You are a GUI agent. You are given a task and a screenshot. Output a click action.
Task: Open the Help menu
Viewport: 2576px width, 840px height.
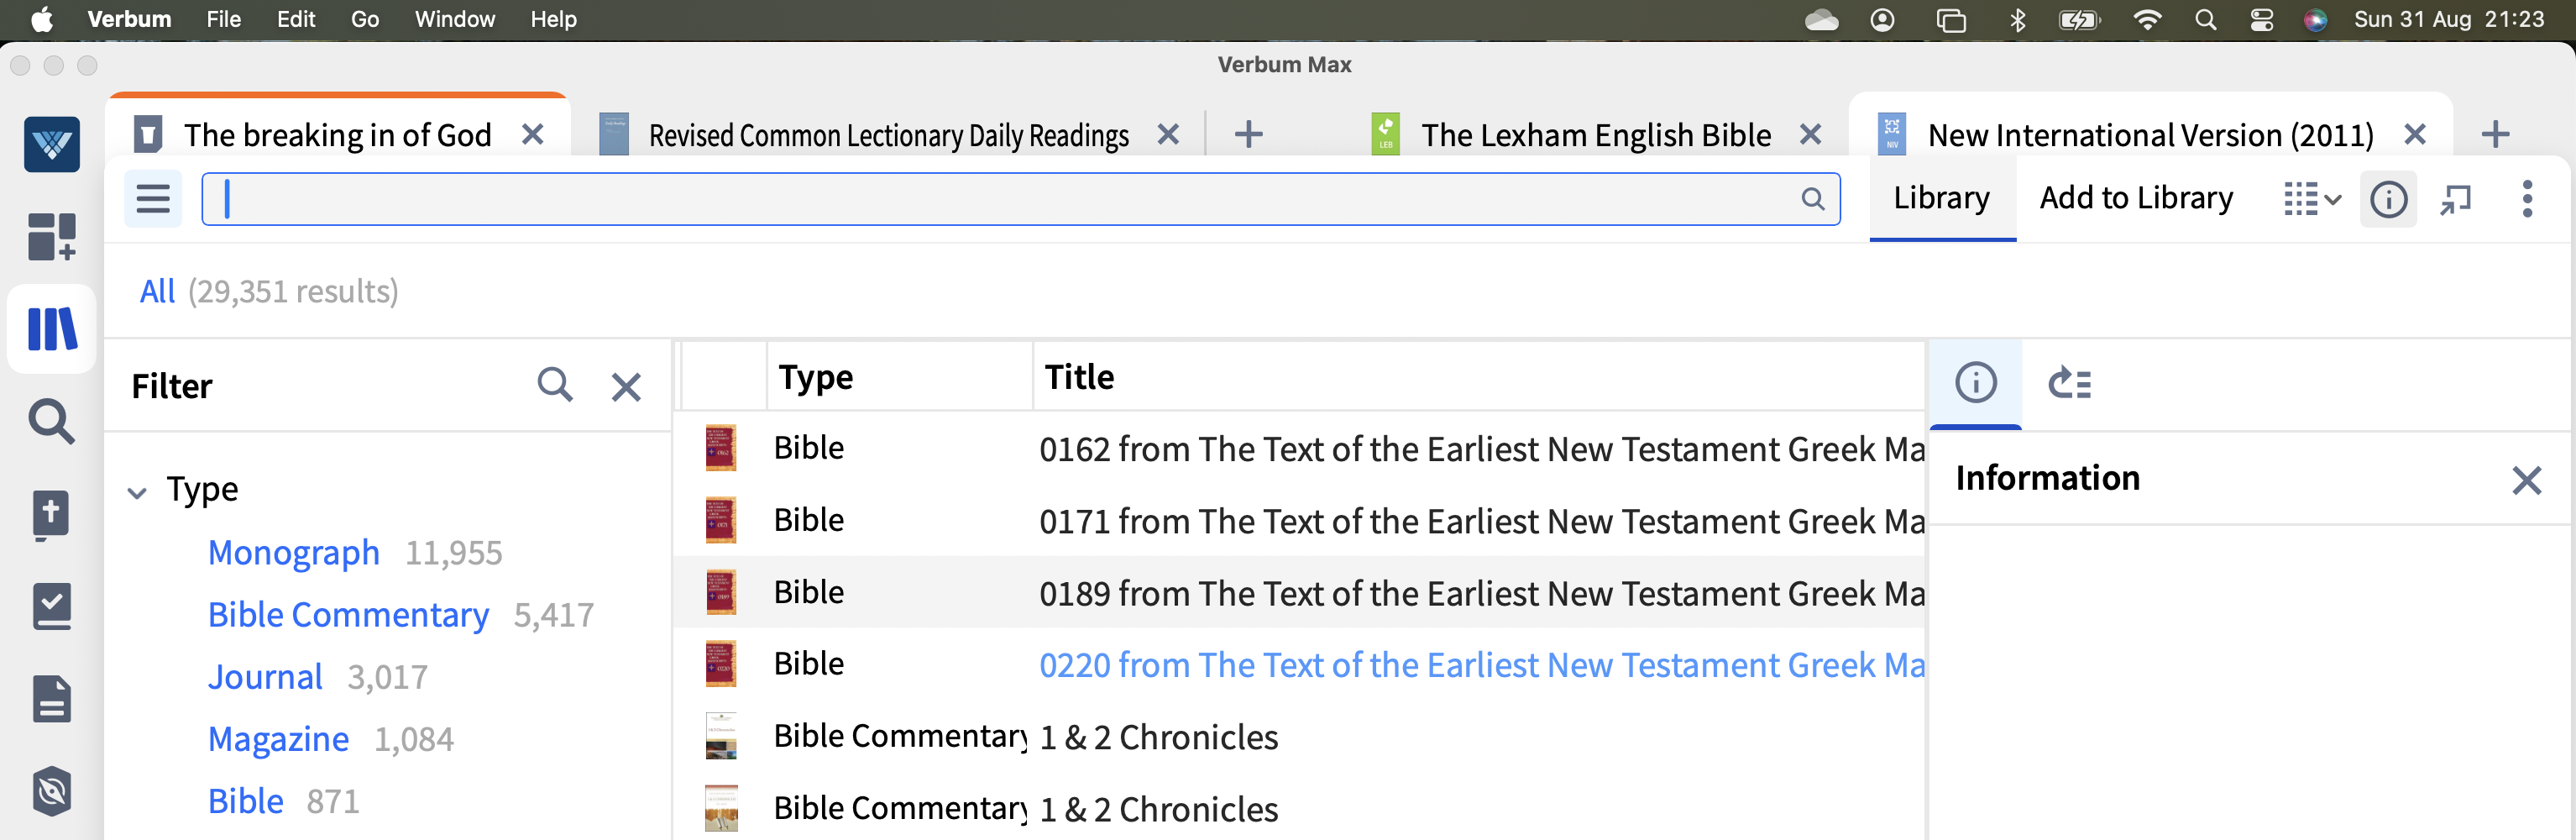(553, 19)
